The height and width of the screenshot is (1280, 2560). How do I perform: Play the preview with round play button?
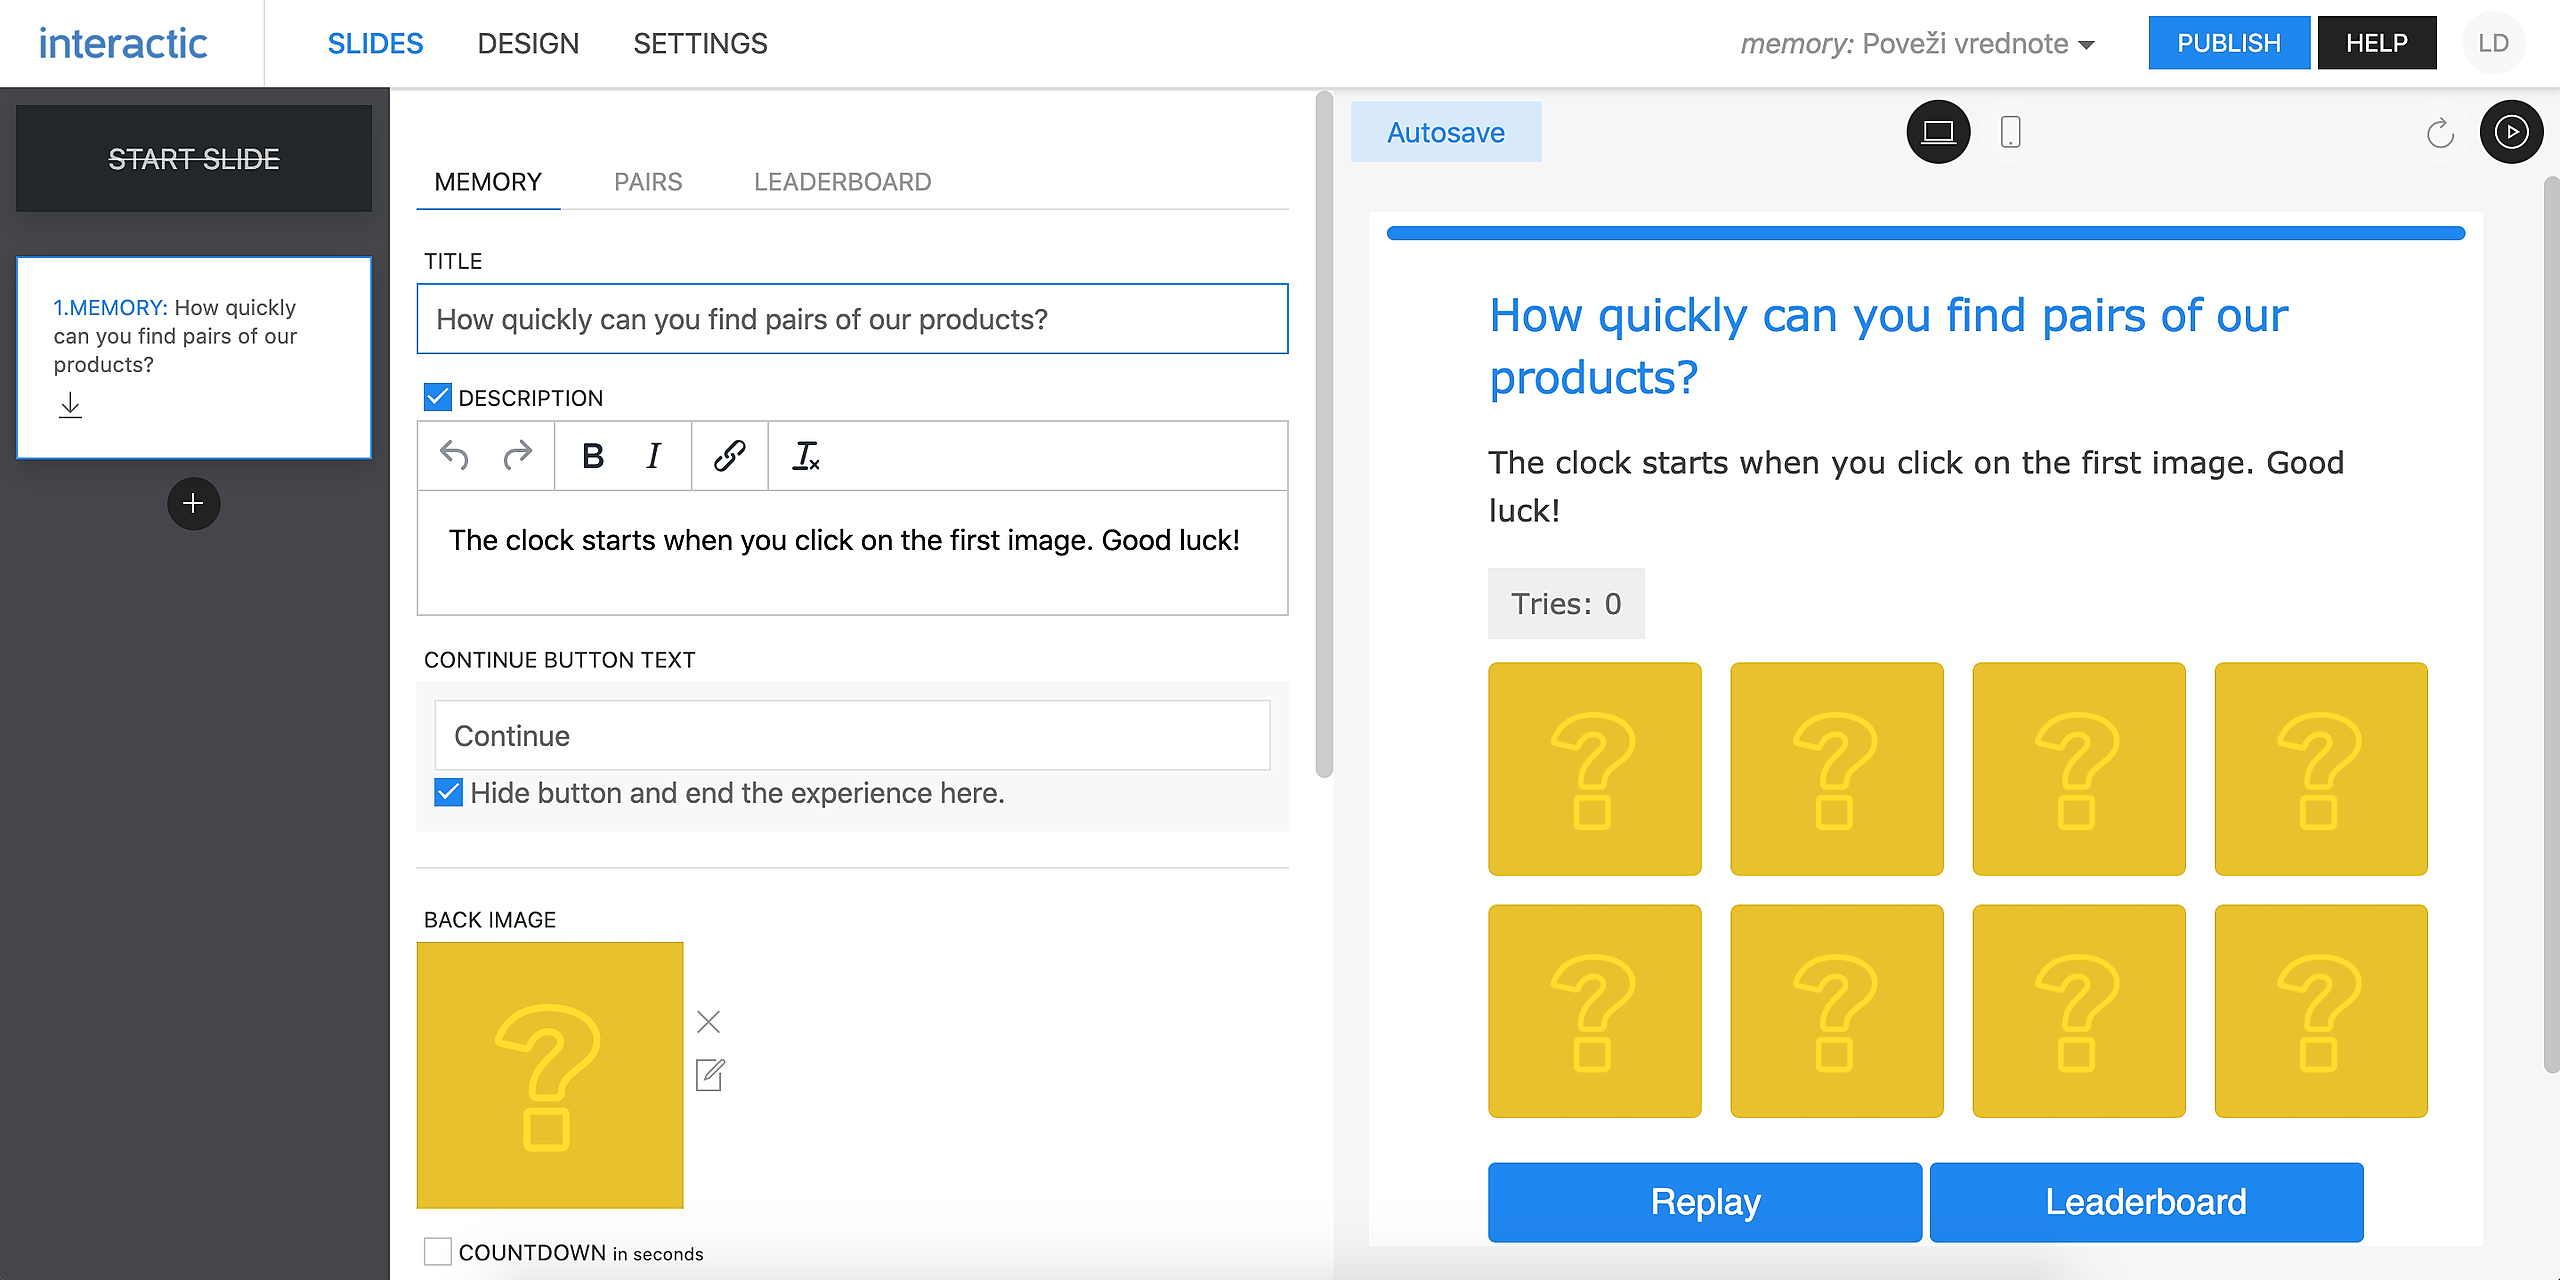point(2511,132)
